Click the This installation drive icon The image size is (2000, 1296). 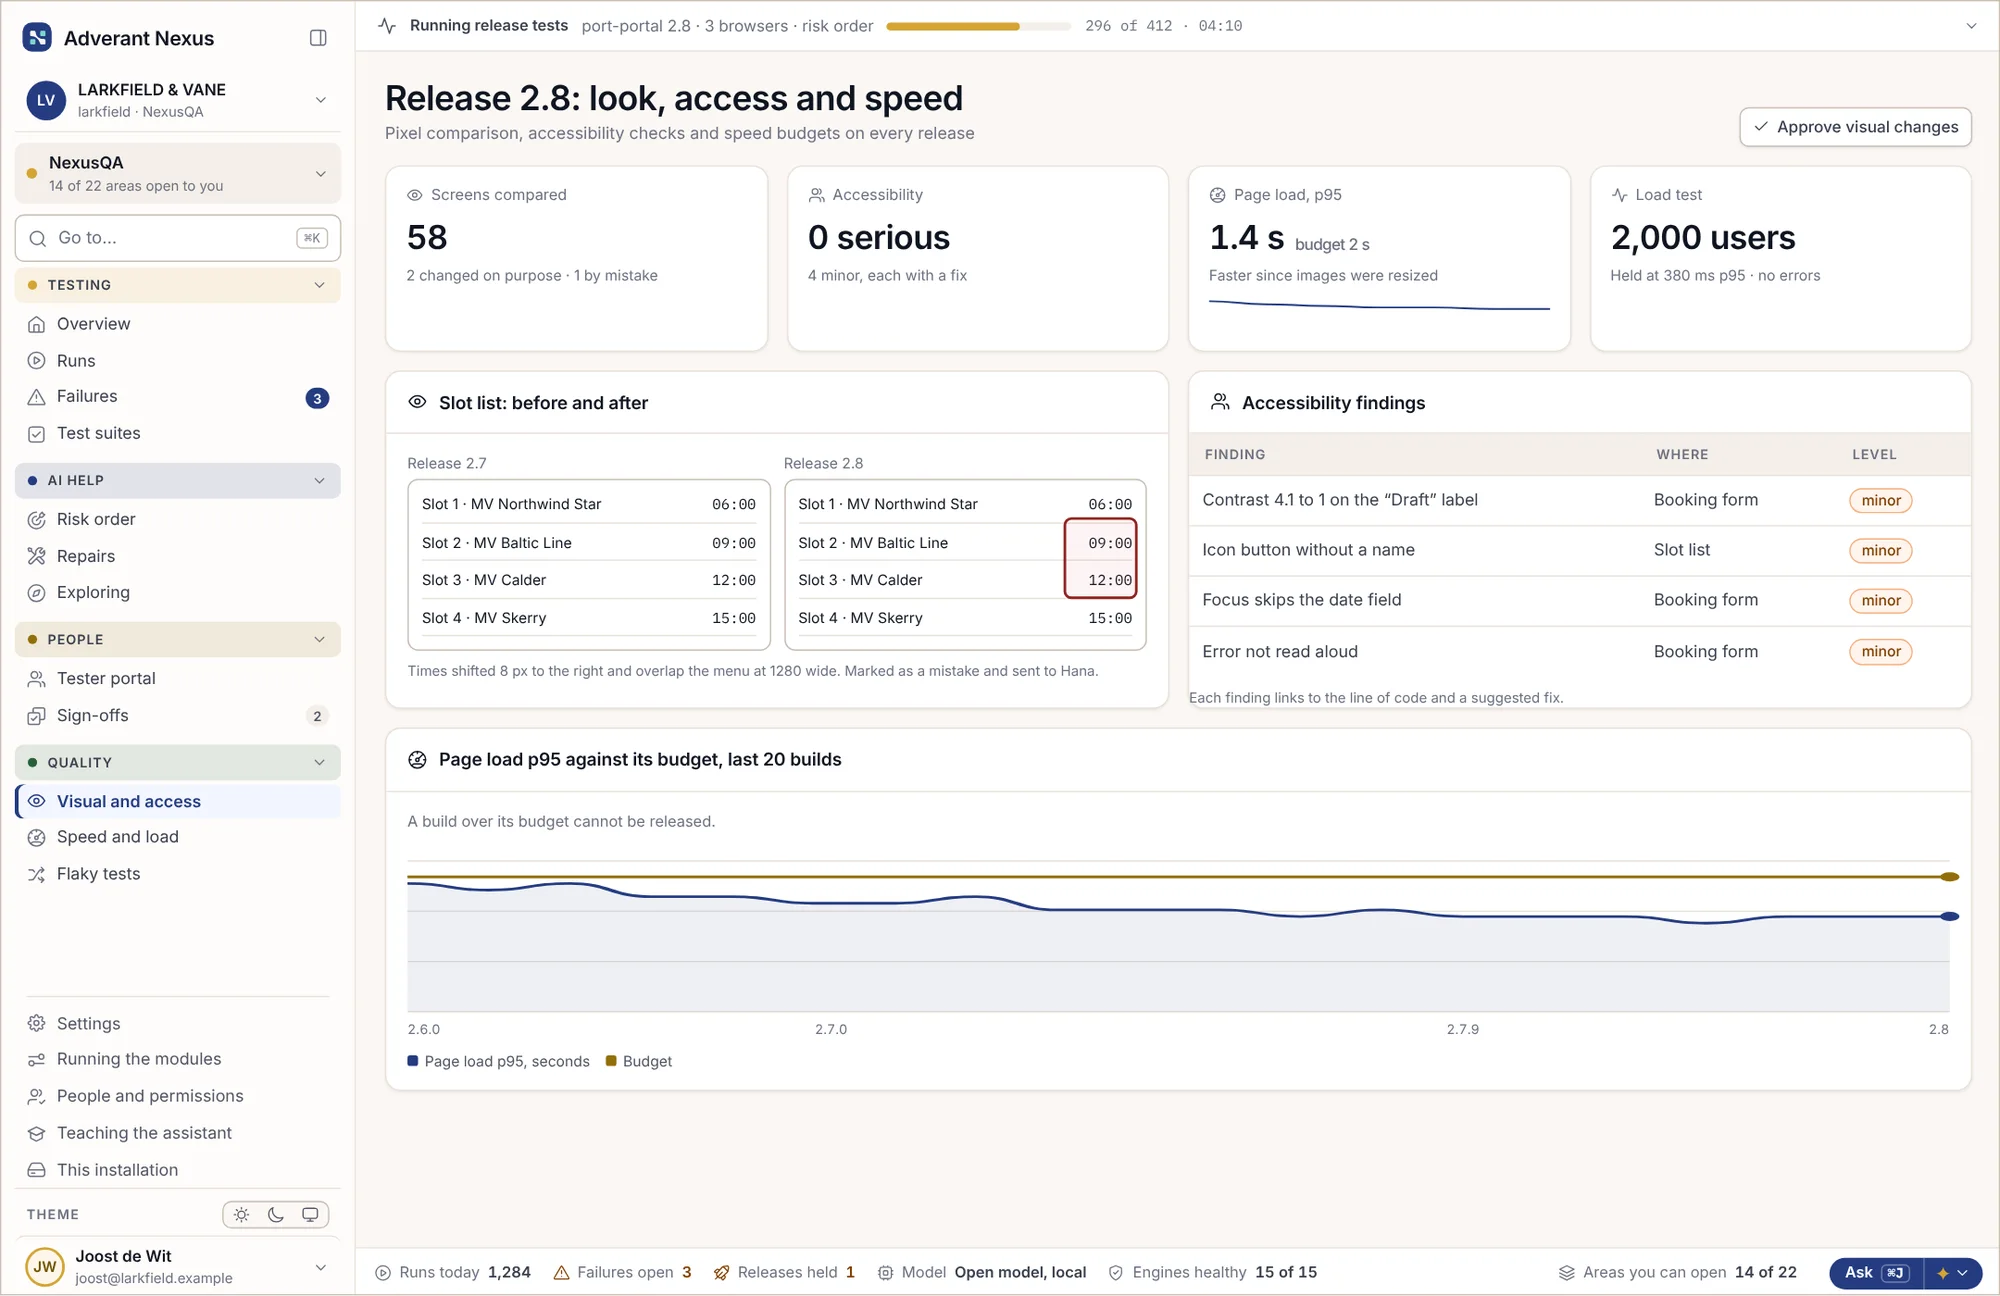(37, 1170)
